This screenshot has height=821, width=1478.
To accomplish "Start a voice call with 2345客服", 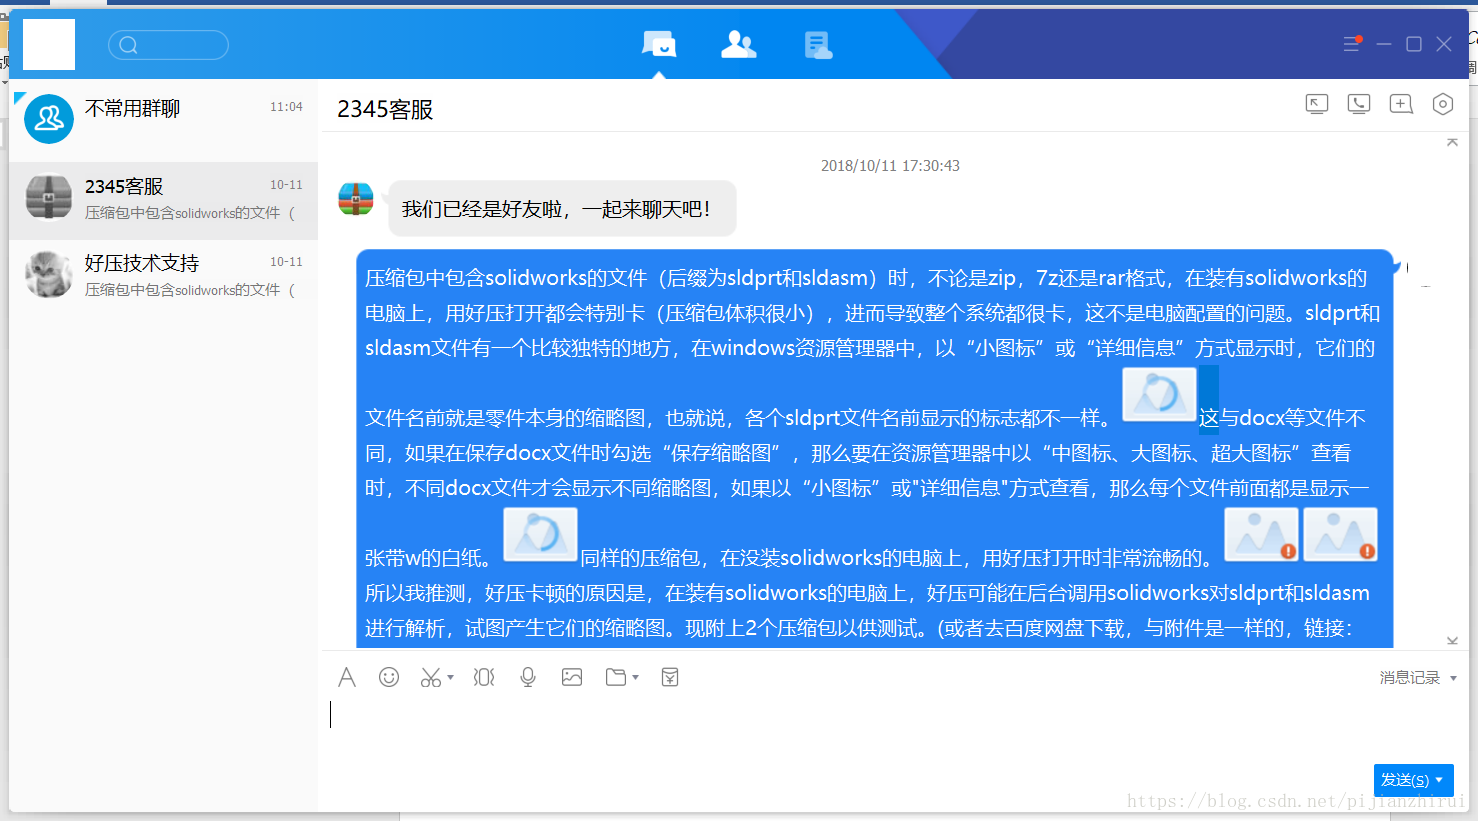I will tap(1359, 104).
